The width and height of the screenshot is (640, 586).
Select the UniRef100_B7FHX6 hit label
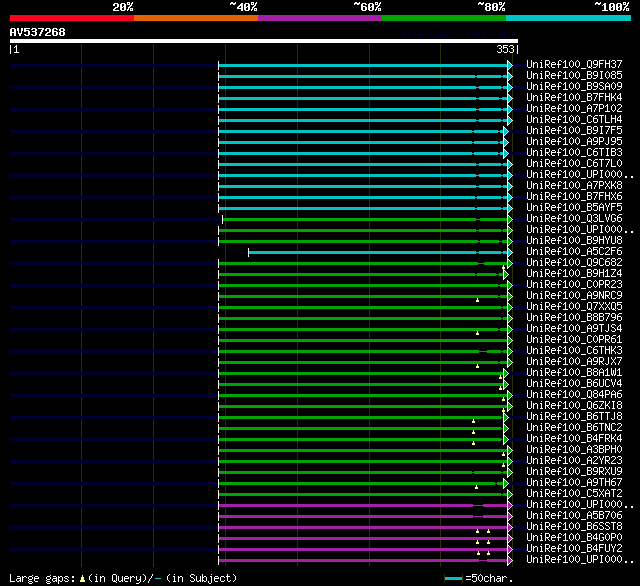(x=574, y=197)
